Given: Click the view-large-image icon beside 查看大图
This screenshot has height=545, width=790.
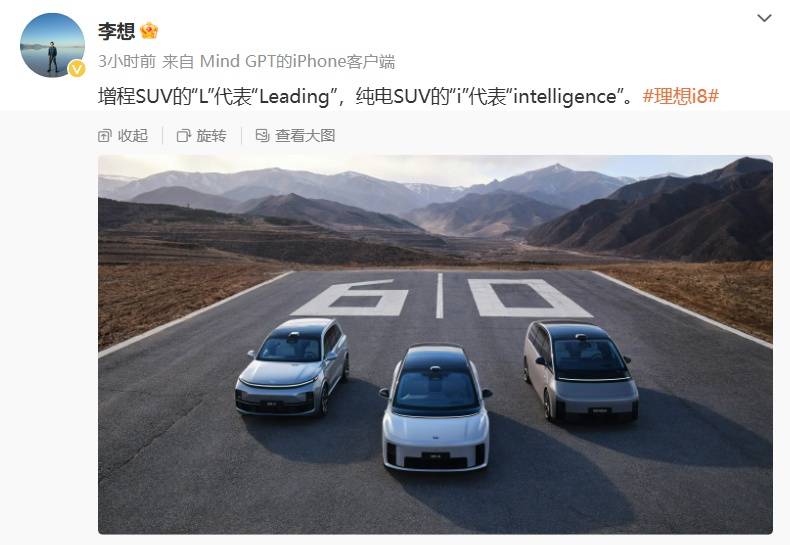Looking at the screenshot, I should [262, 135].
